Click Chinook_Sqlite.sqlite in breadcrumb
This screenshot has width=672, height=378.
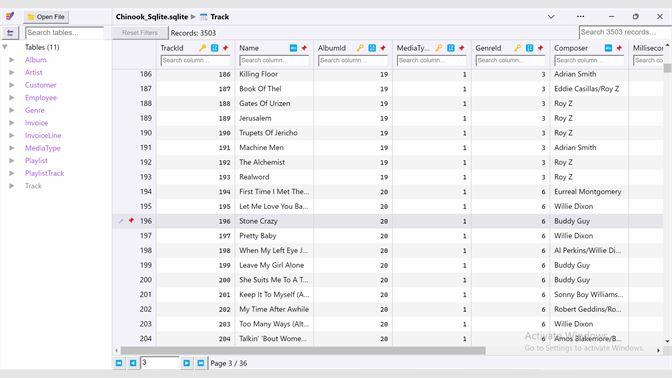(152, 17)
